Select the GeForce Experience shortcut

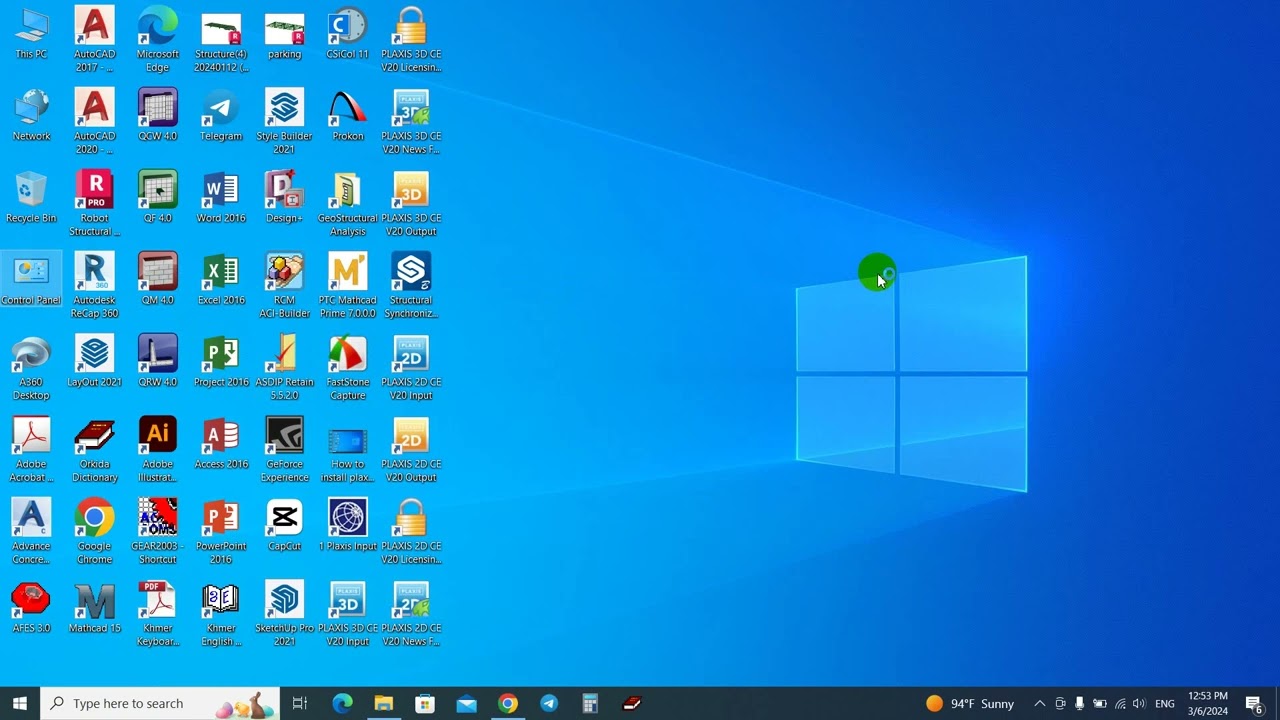tap(284, 450)
